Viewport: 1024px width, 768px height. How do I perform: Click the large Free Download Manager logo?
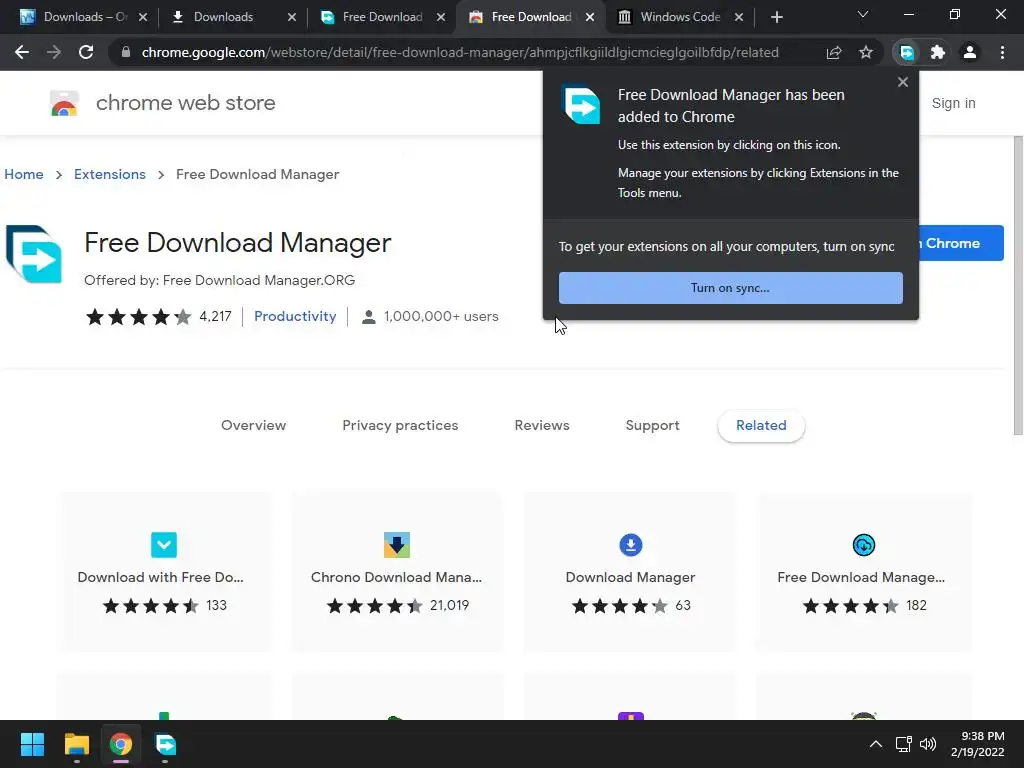click(33, 254)
